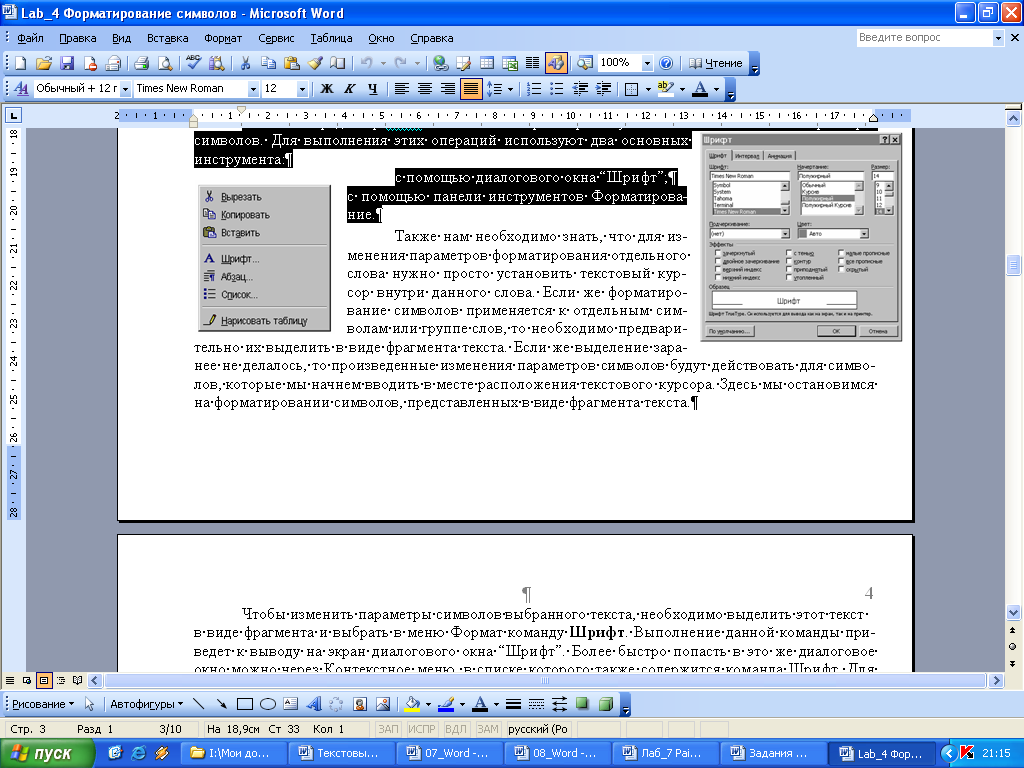Toggle Justify paragraph alignment
Viewport: 1024px width, 768px height.
(x=471, y=88)
